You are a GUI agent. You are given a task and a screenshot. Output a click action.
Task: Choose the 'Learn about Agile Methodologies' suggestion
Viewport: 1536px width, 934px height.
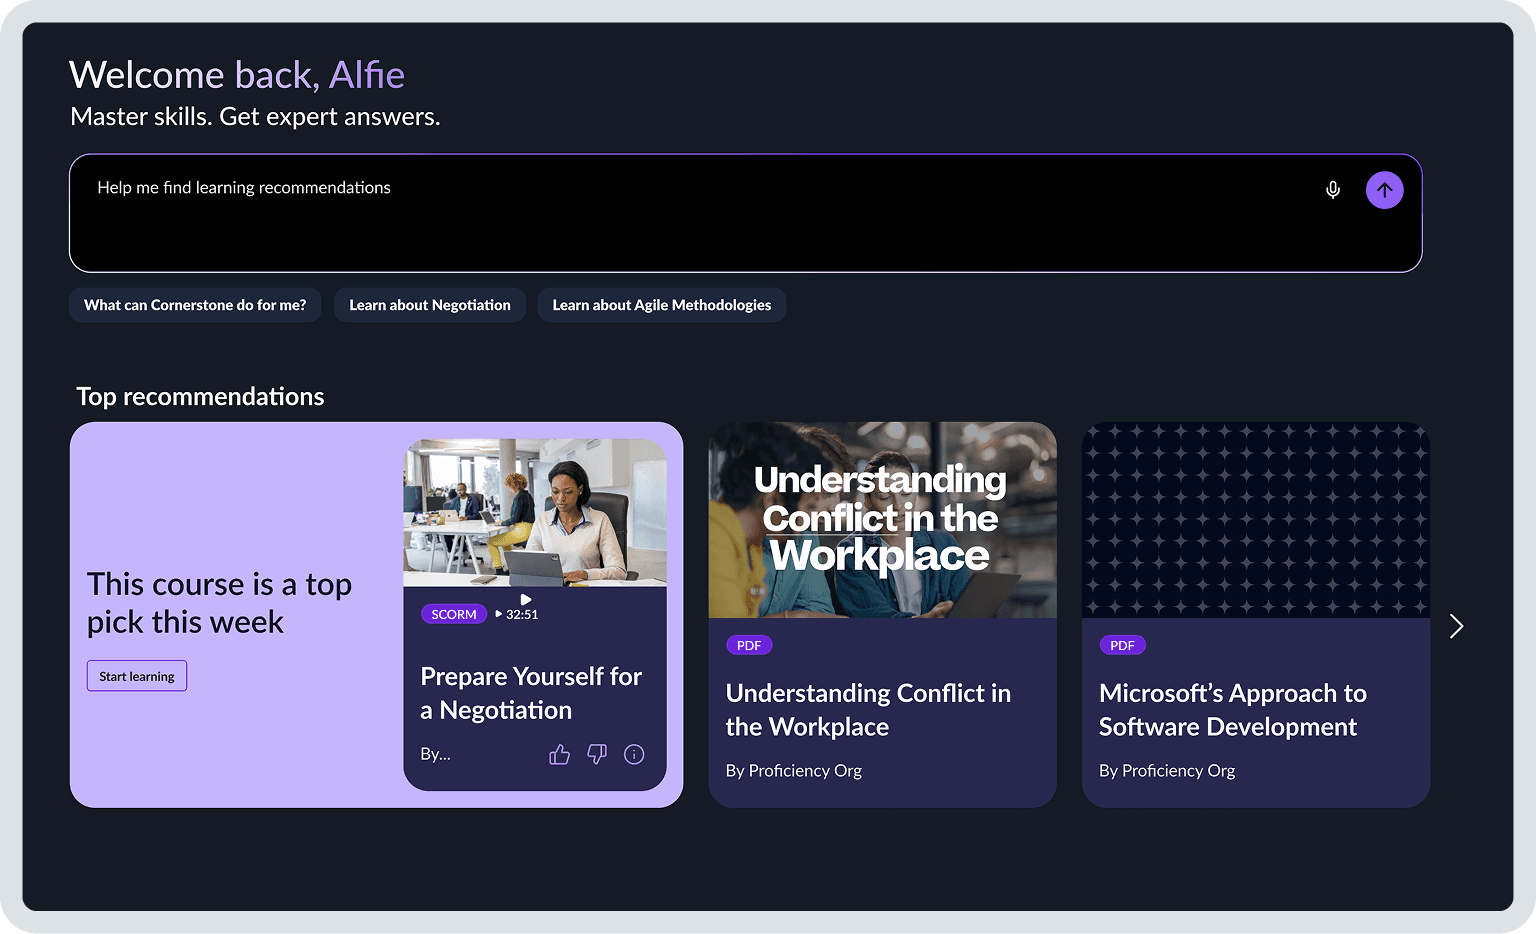tap(661, 305)
